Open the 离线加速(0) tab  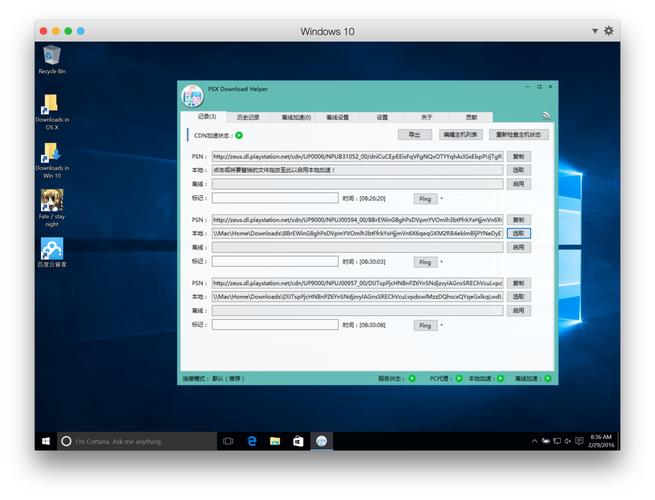pyautogui.click(x=296, y=117)
